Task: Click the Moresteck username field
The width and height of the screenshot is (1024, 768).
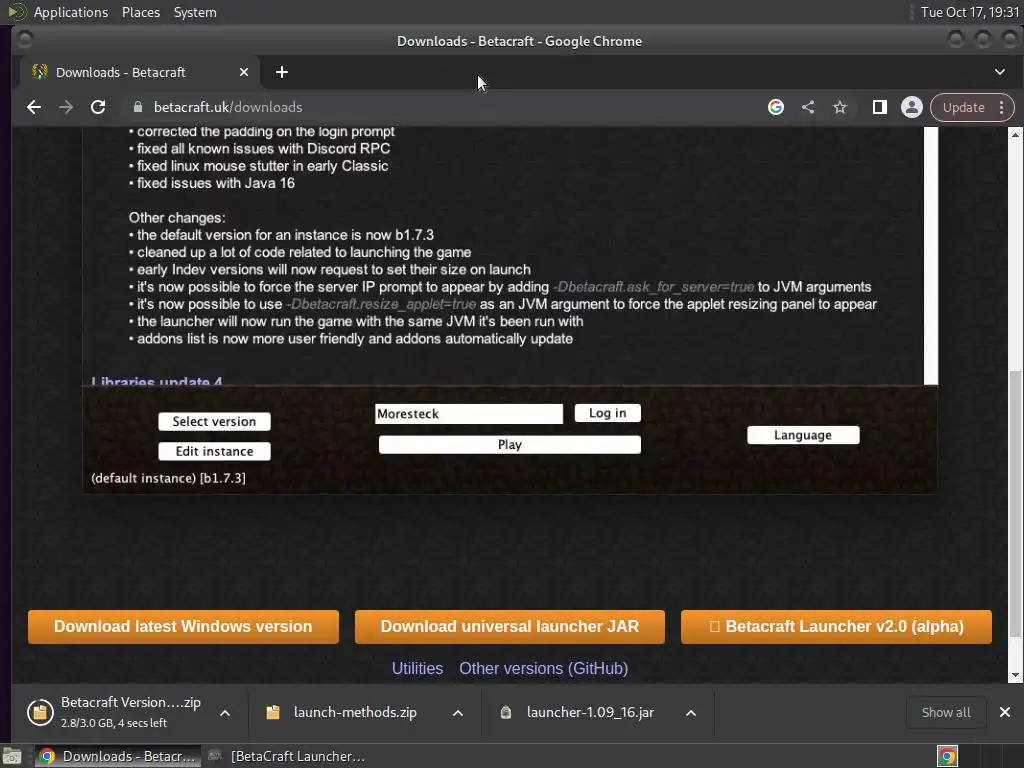Action: point(469,413)
